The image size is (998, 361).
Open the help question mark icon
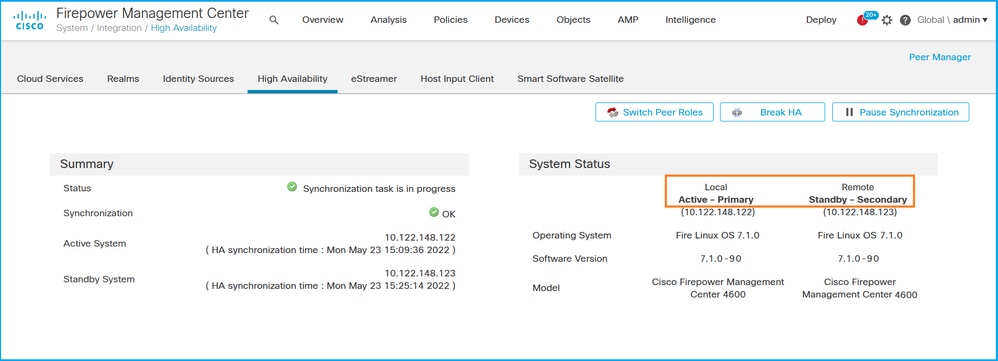(x=905, y=20)
